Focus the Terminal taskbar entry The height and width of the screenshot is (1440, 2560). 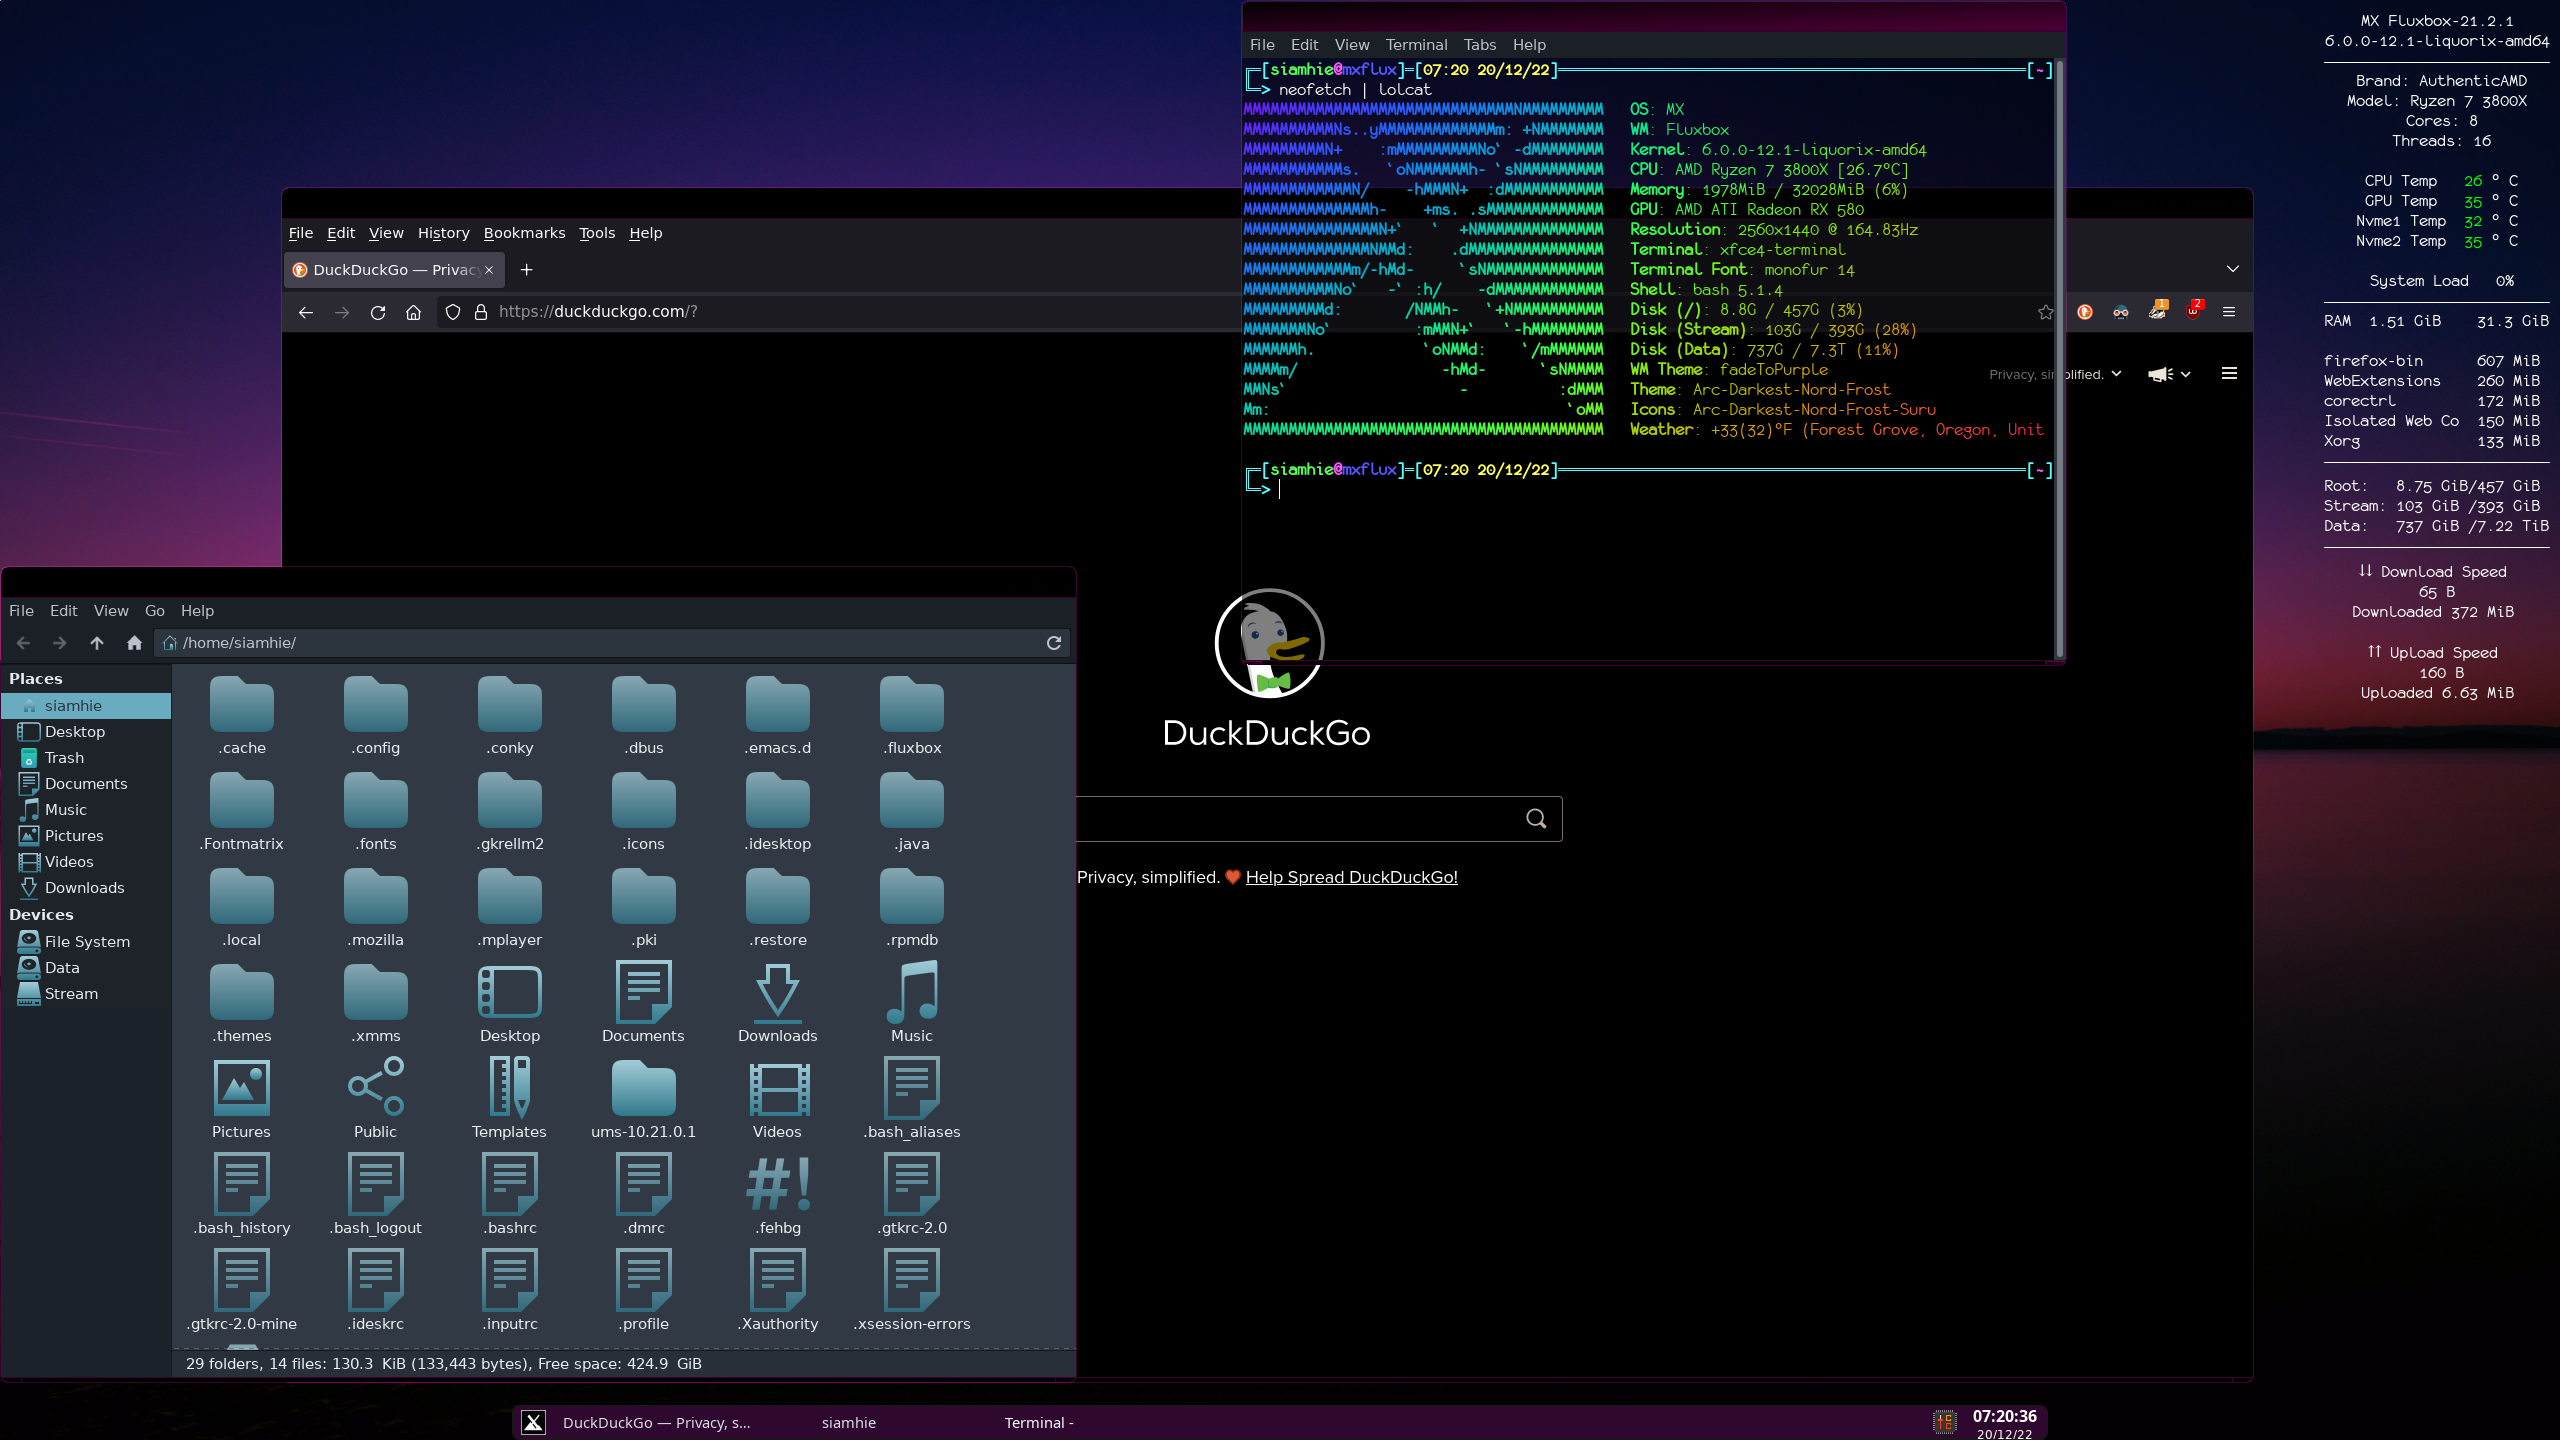[1039, 1423]
